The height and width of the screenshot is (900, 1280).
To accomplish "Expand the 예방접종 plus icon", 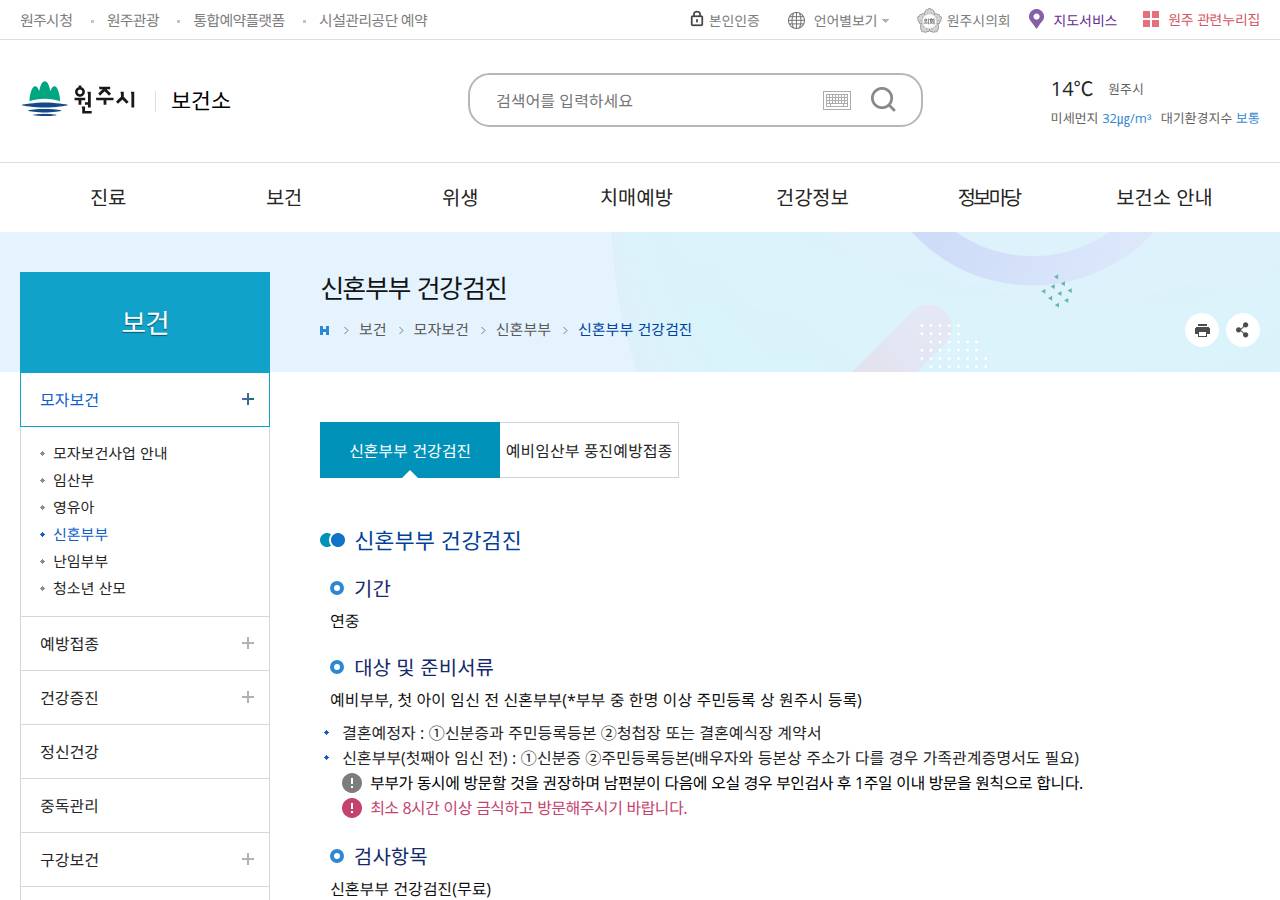I will tap(248, 643).
